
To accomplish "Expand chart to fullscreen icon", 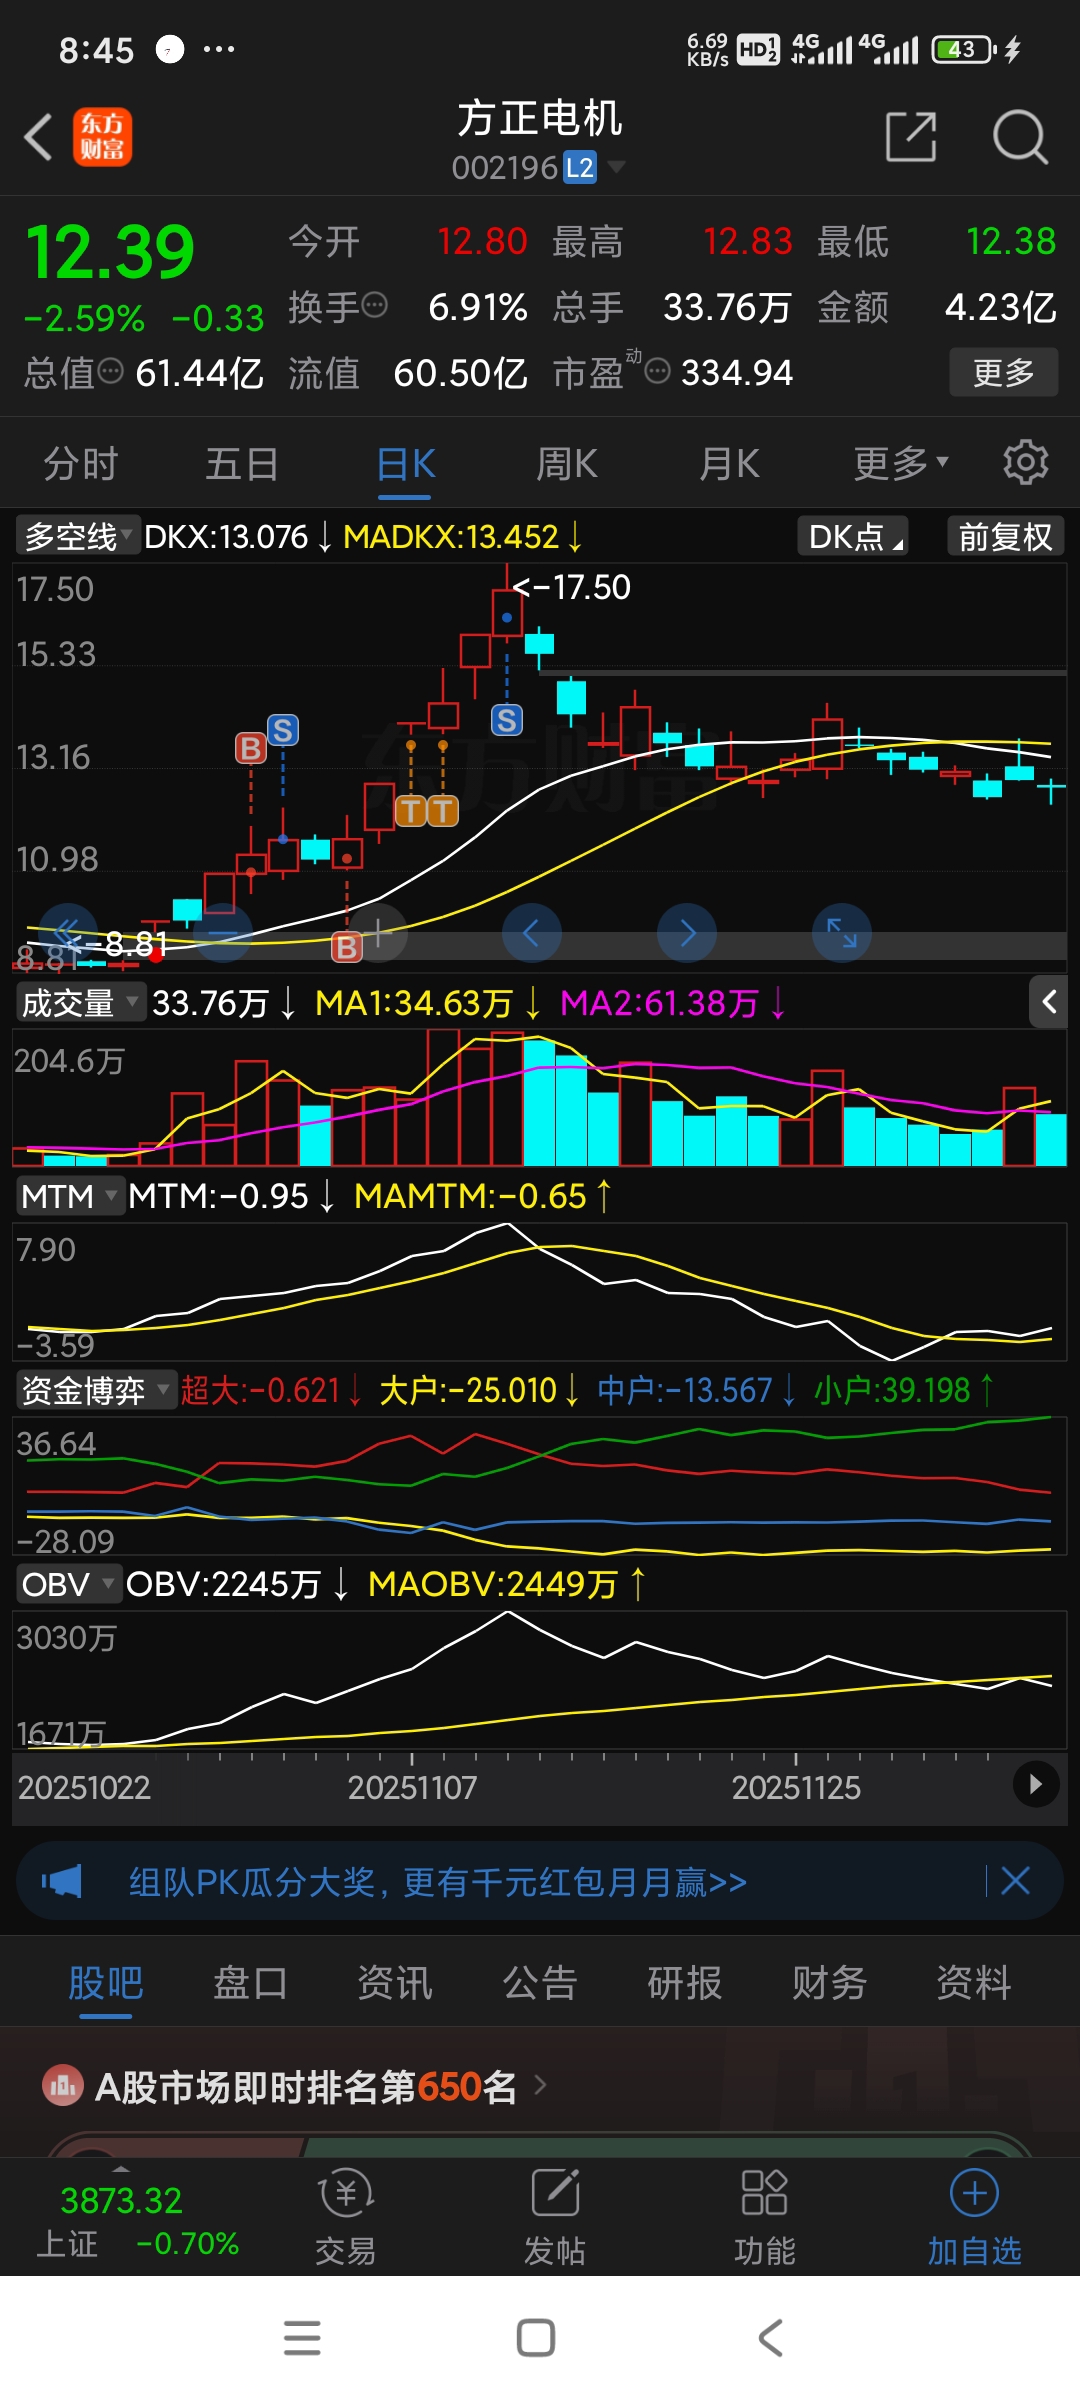I will coord(842,933).
